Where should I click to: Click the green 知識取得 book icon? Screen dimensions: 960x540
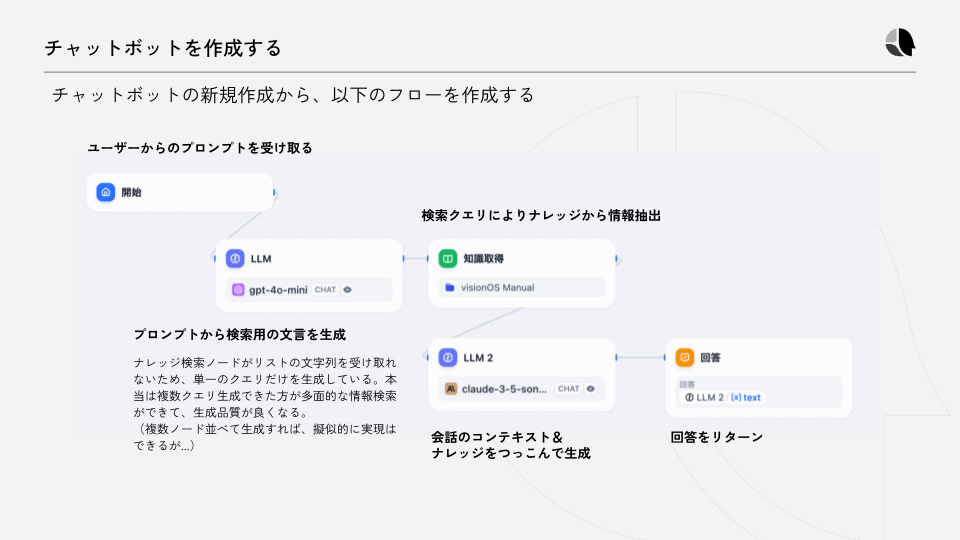(x=448, y=258)
